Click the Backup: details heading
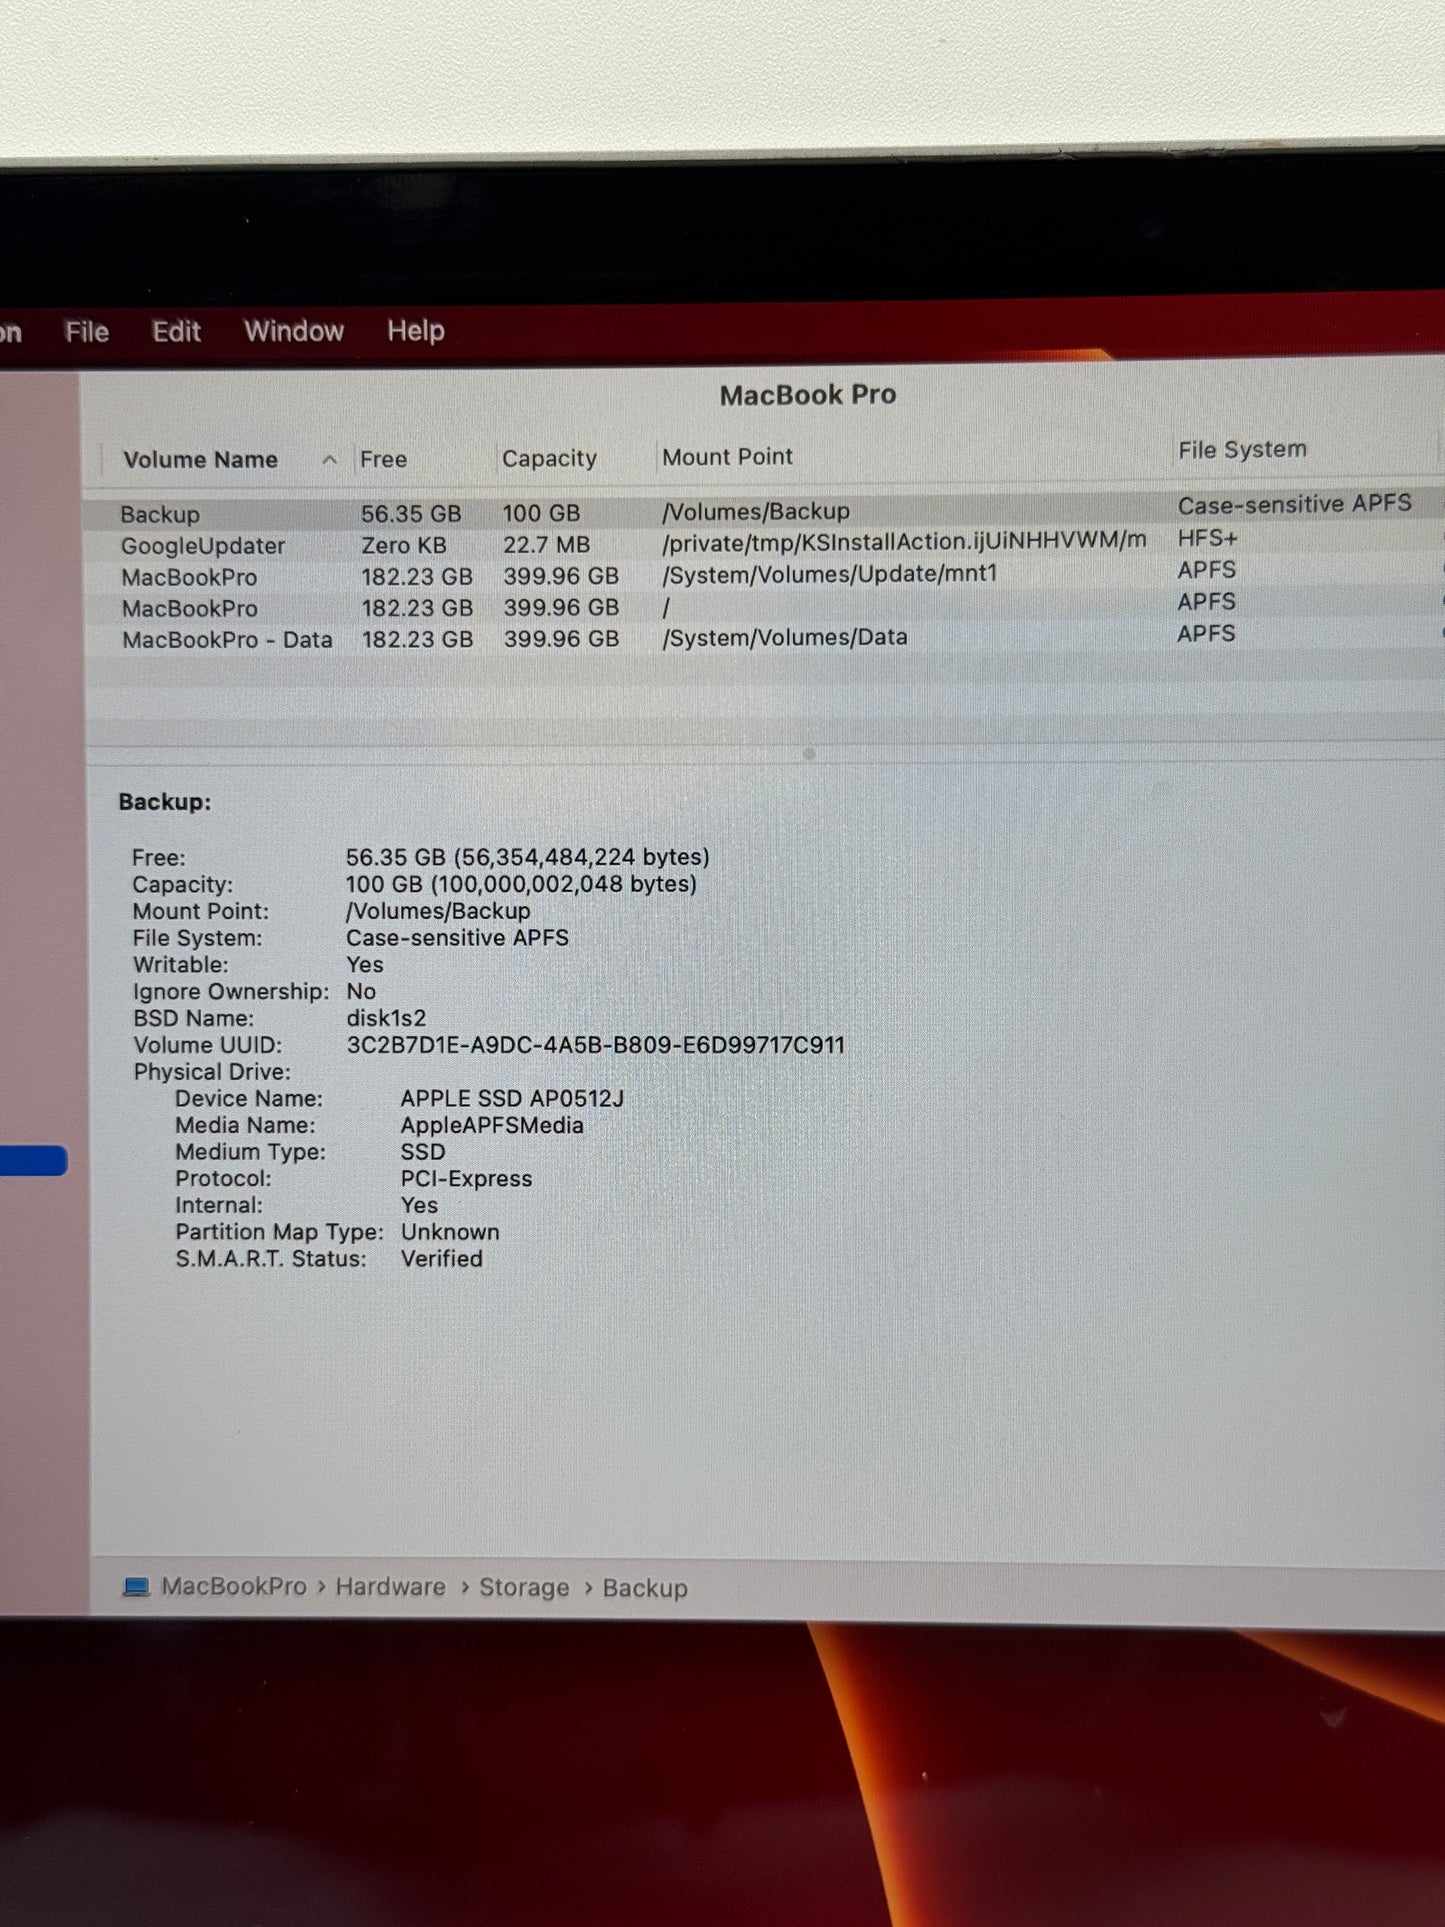This screenshot has height=1927, width=1445. pos(165,802)
